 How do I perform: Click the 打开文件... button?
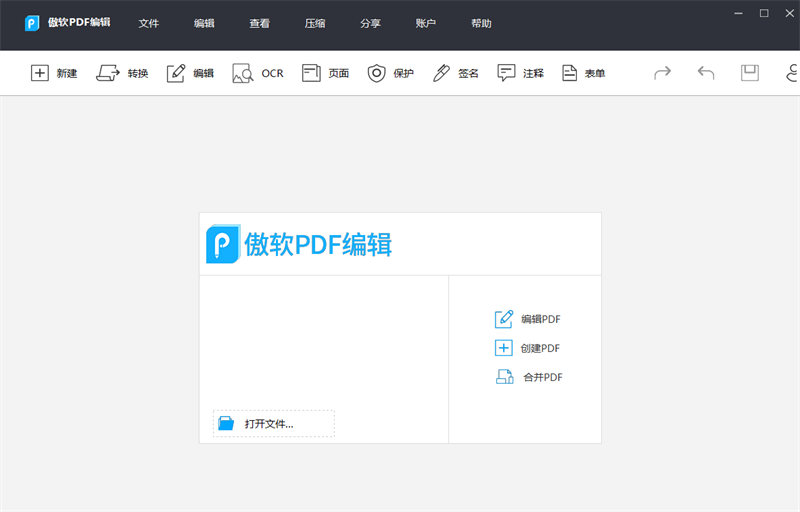coord(274,423)
